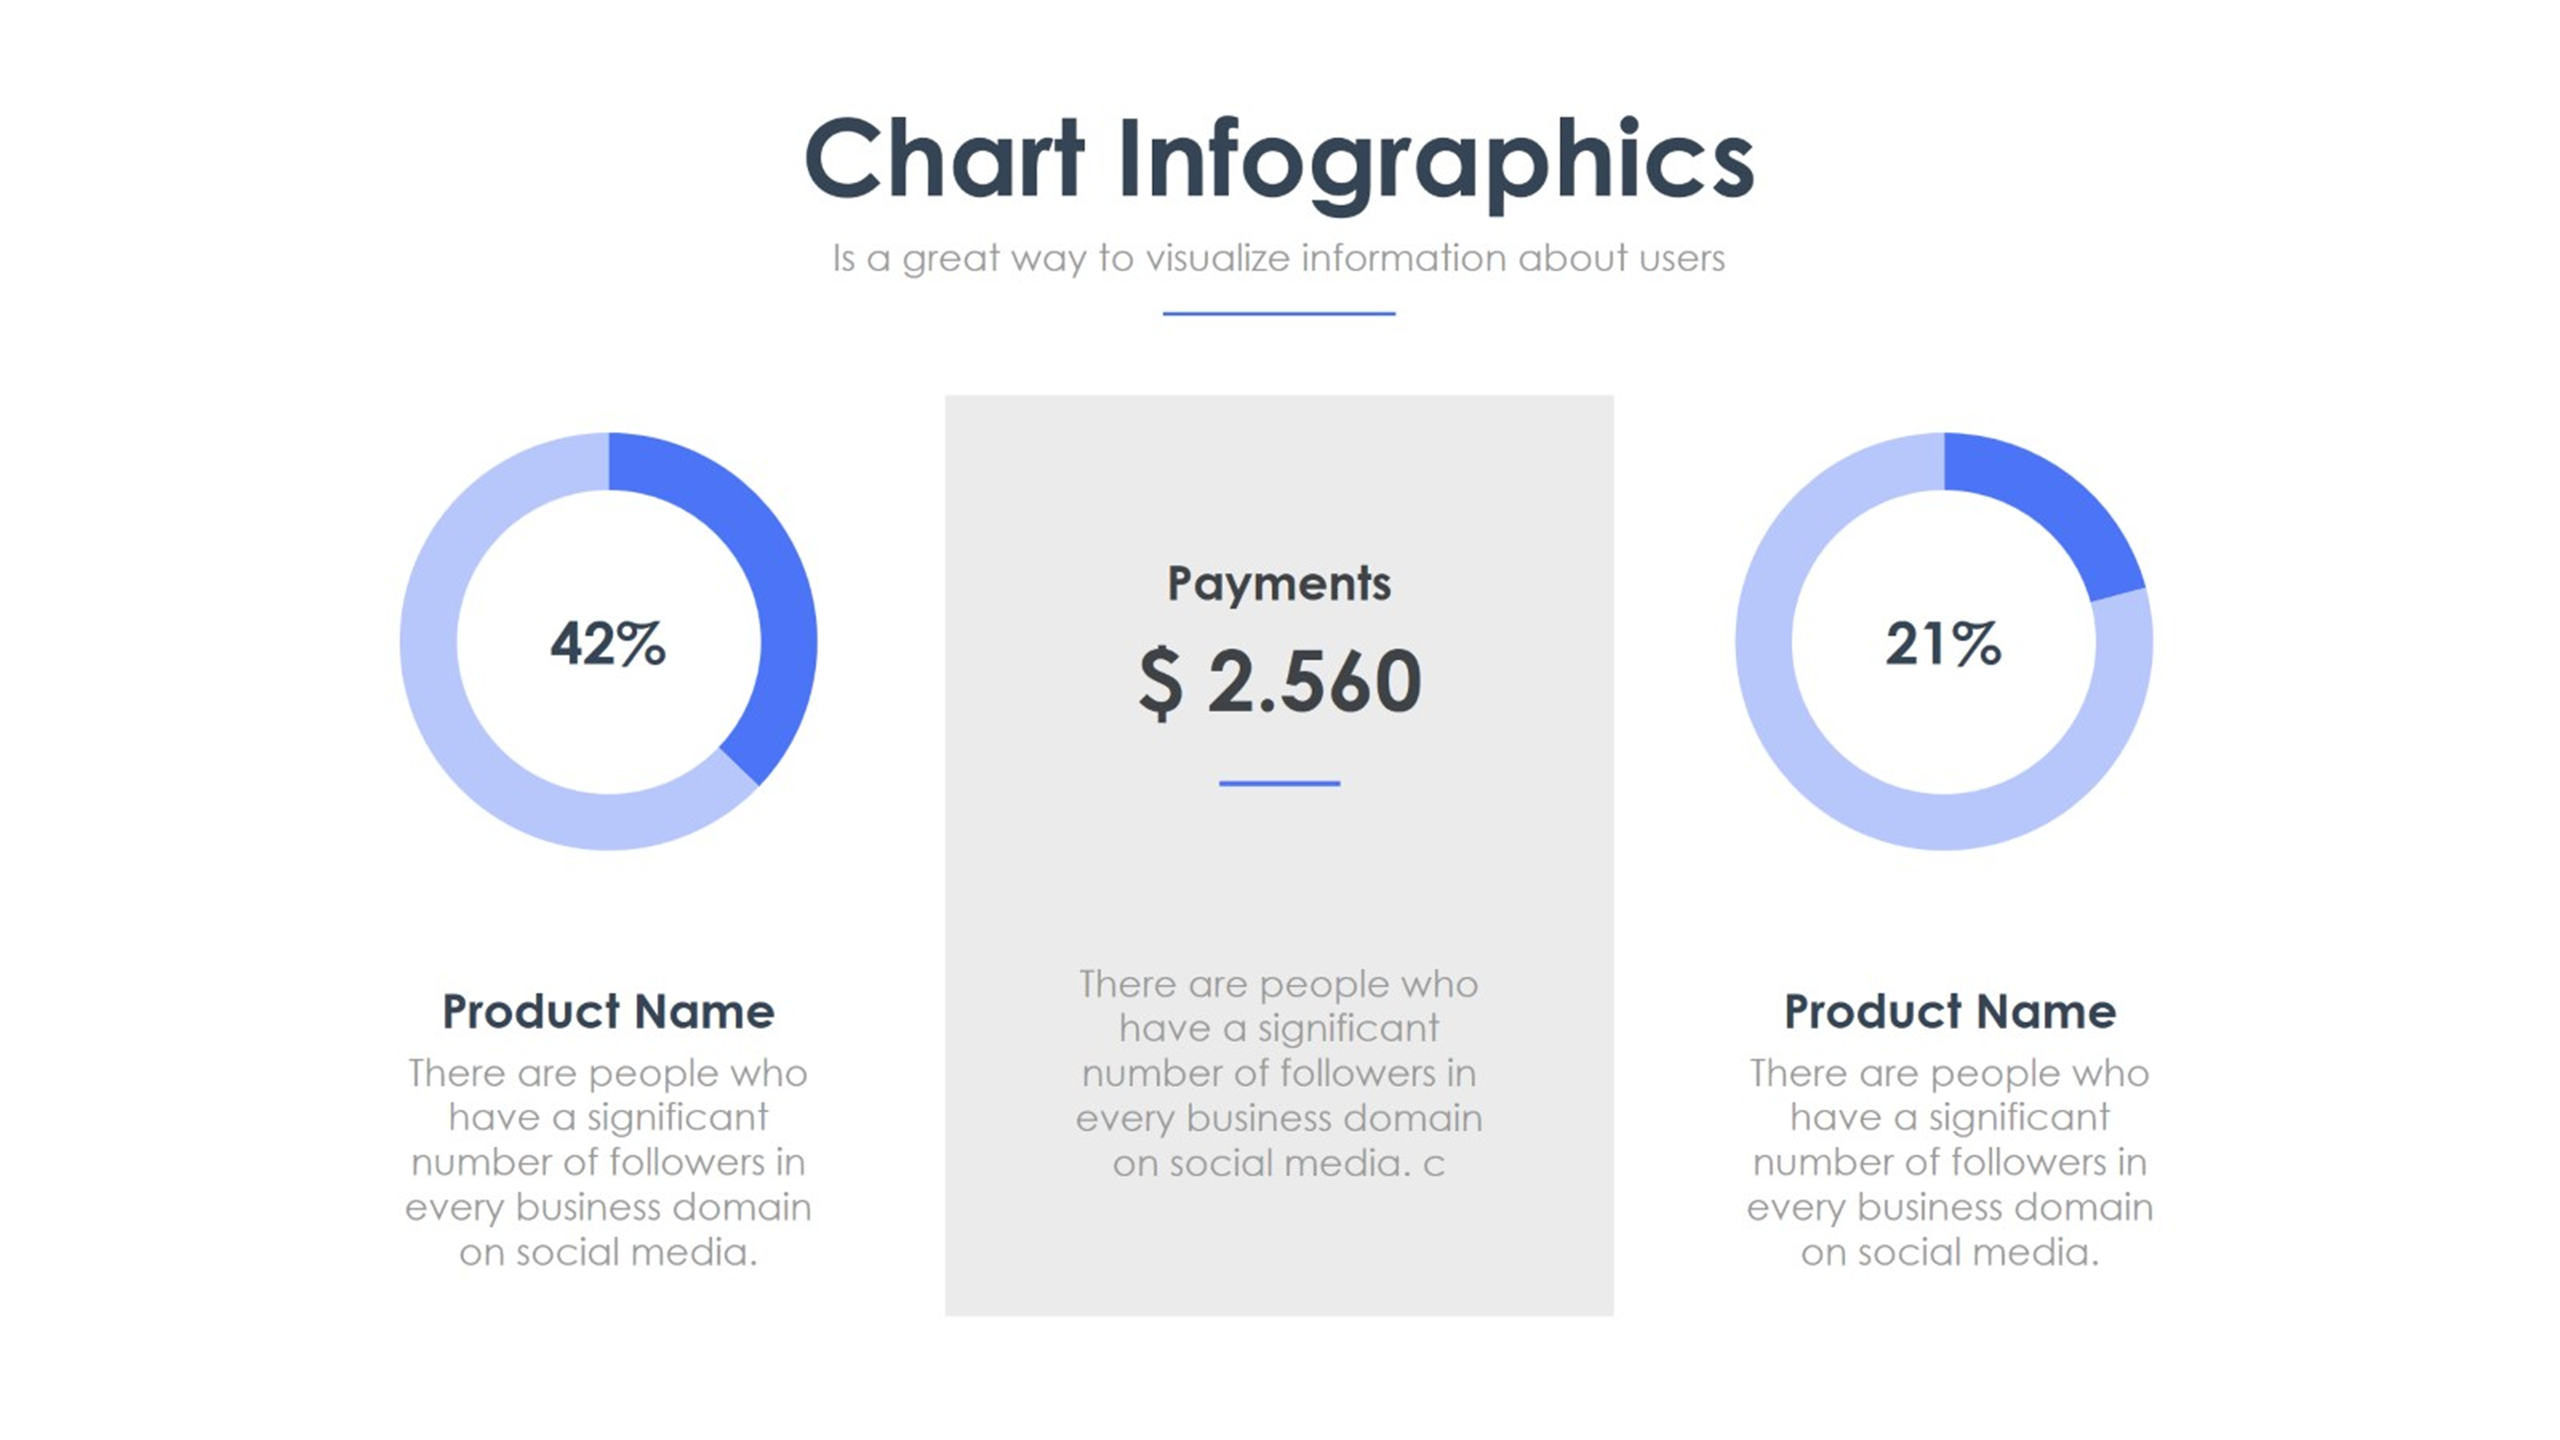This screenshot has height=1440, width=2560.
Task: Click the Payments heading
Action: click(x=1279, y=584)
